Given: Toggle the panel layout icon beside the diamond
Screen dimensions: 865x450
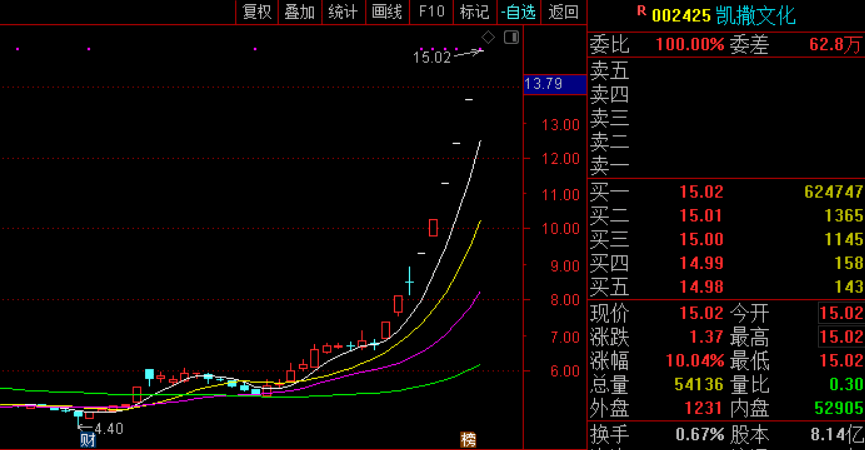Looking at the screenshot, I should coord(511,38).
